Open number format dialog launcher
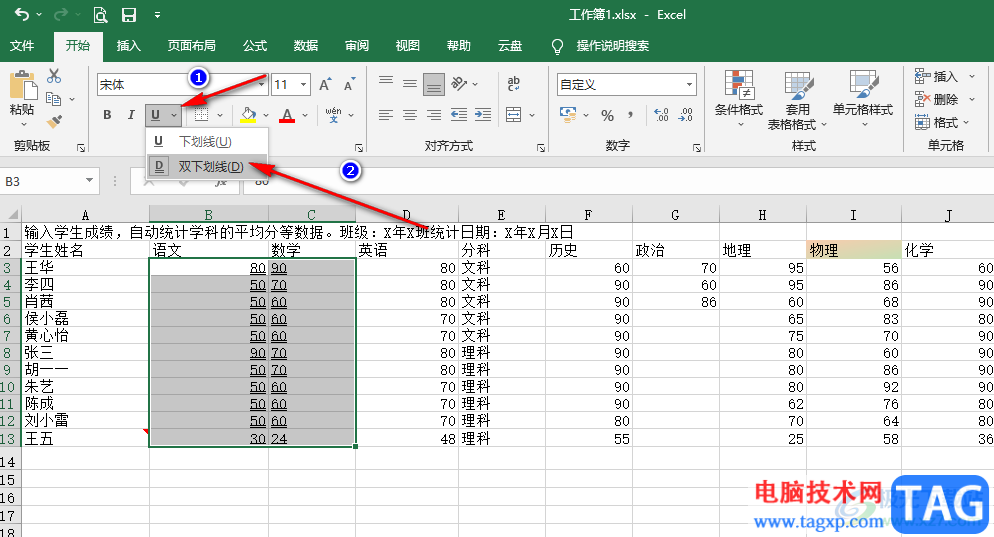The height and width of the screenshot is (537, 994). (x=697, y=148)
